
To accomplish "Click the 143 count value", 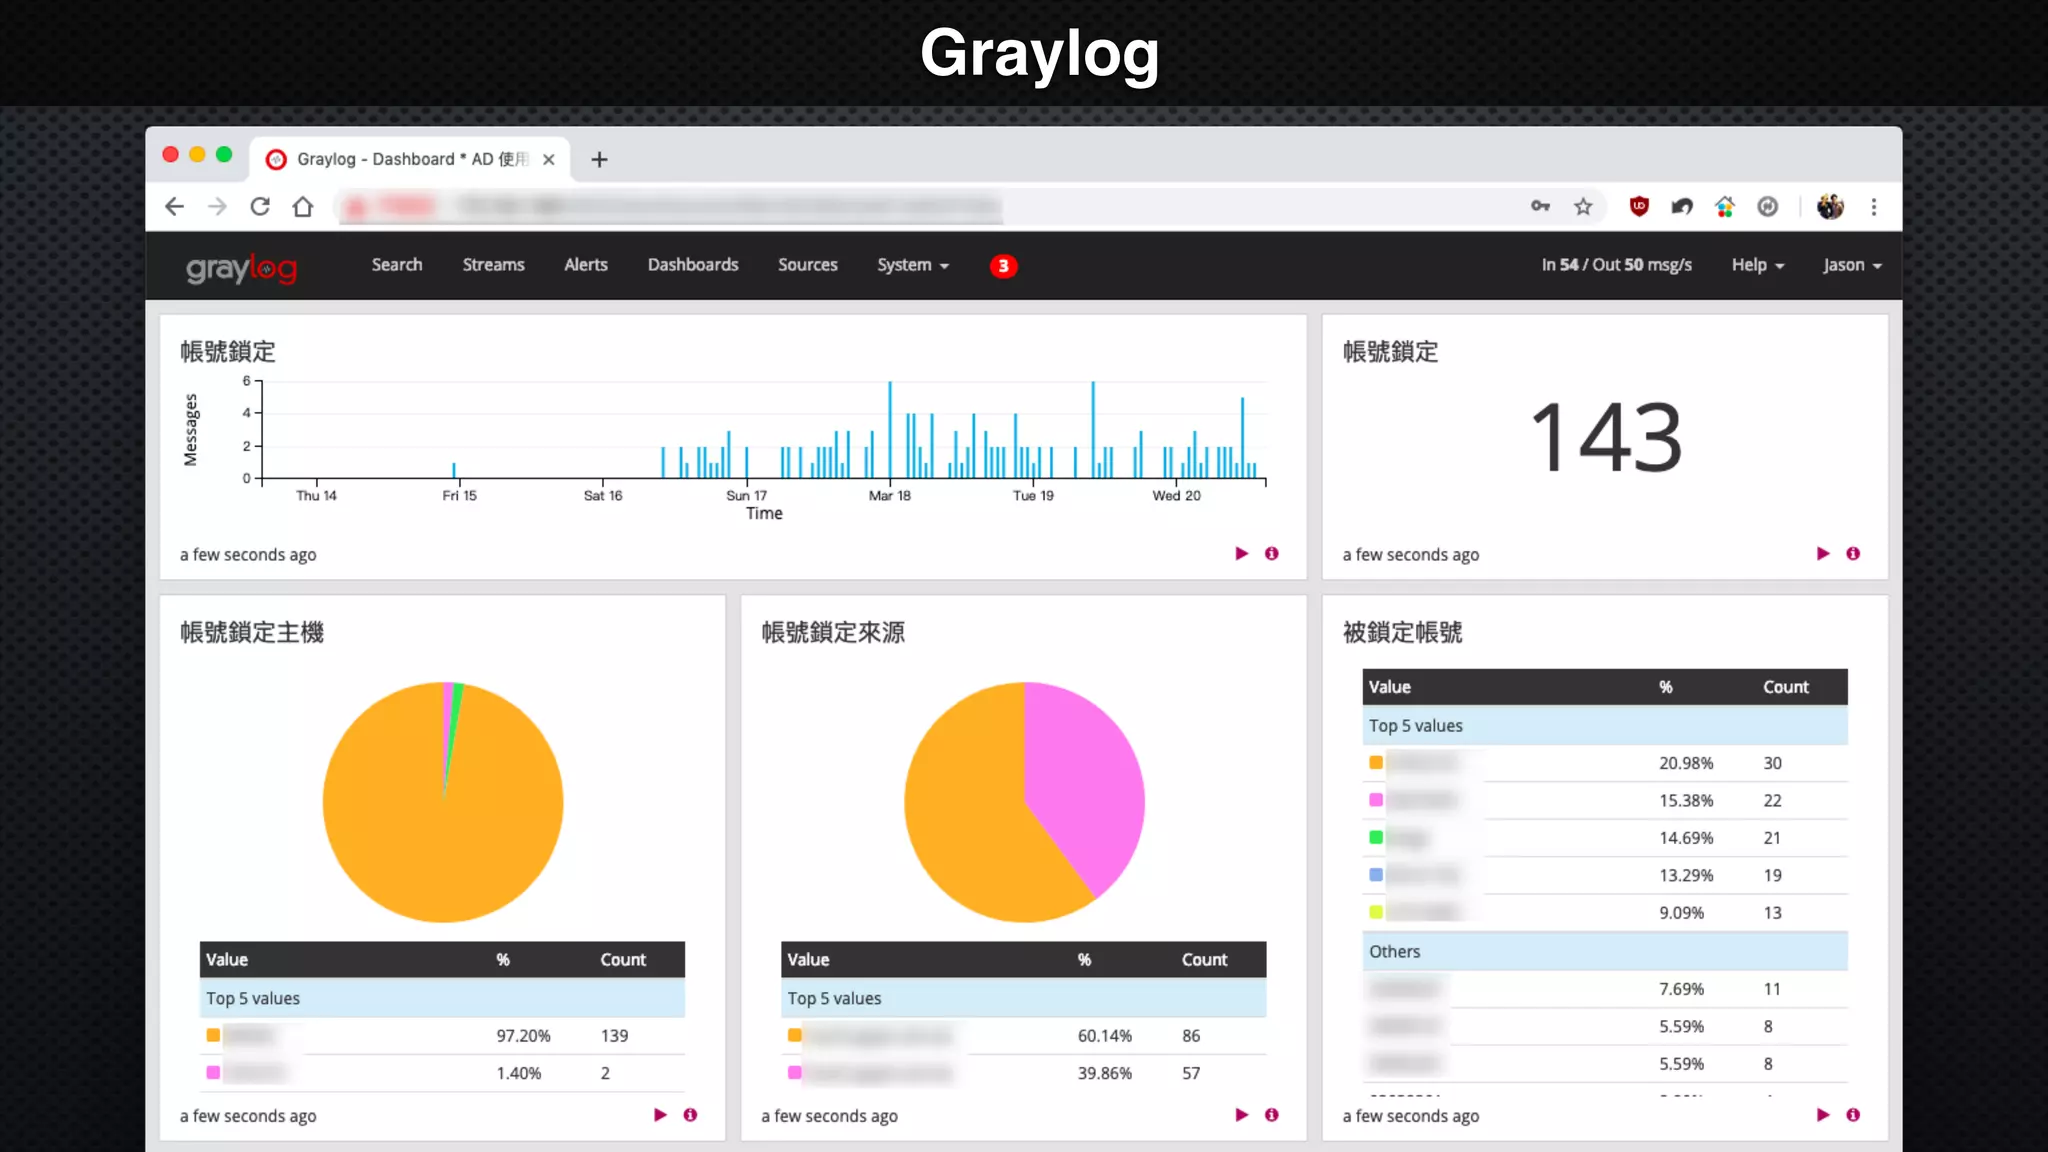I will [1606, 437].
